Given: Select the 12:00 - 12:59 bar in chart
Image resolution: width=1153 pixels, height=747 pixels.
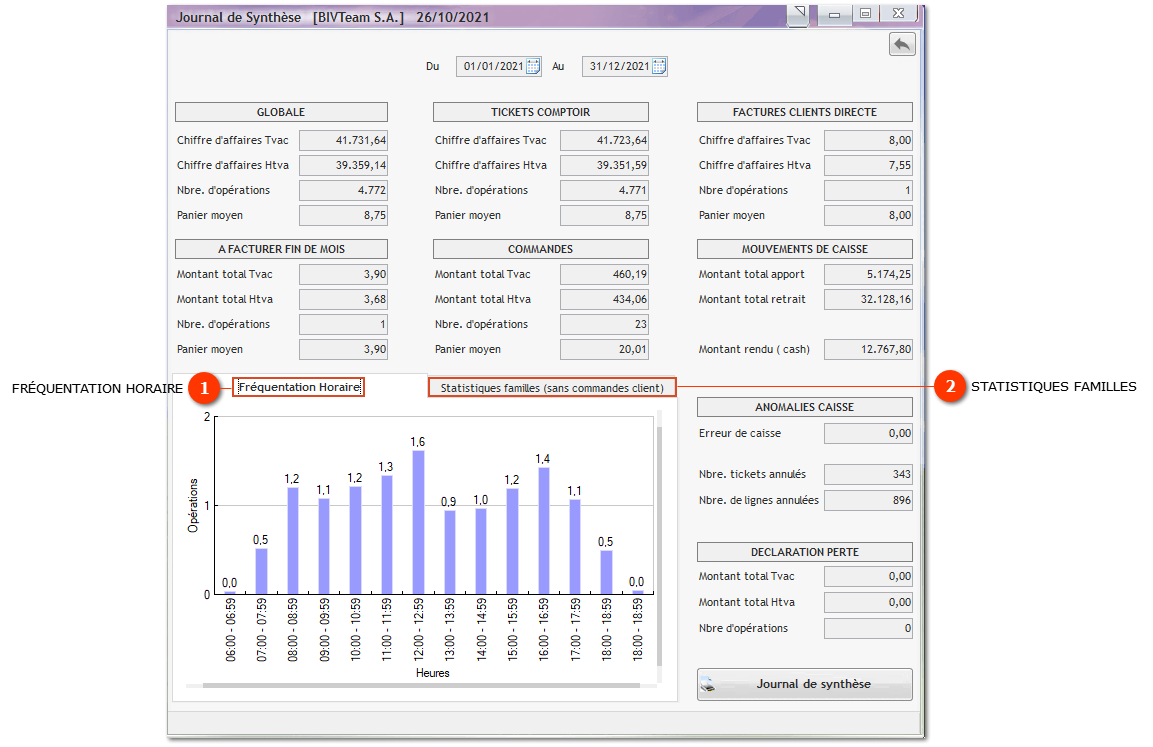Looking at the screenshot, I should click(x=418, y=522).
